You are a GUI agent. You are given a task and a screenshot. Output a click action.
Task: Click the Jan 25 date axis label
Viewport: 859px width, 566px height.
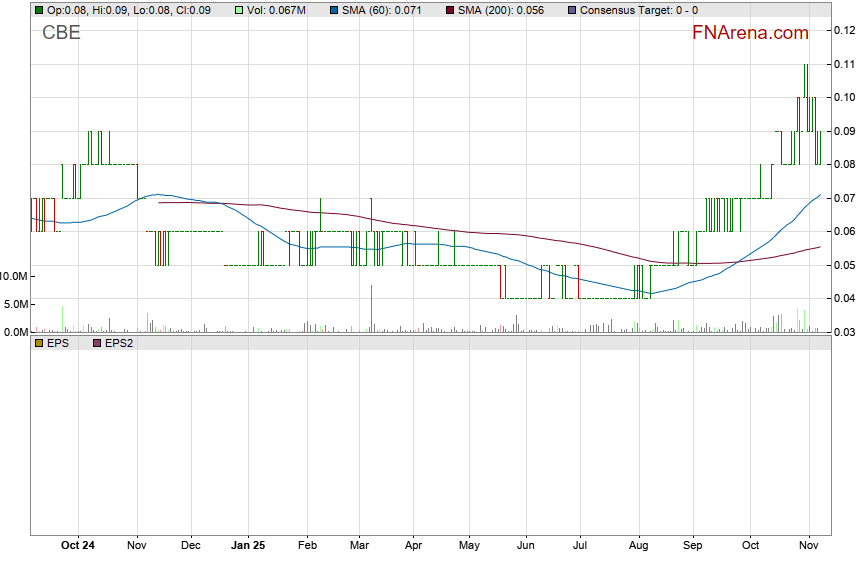248,546
